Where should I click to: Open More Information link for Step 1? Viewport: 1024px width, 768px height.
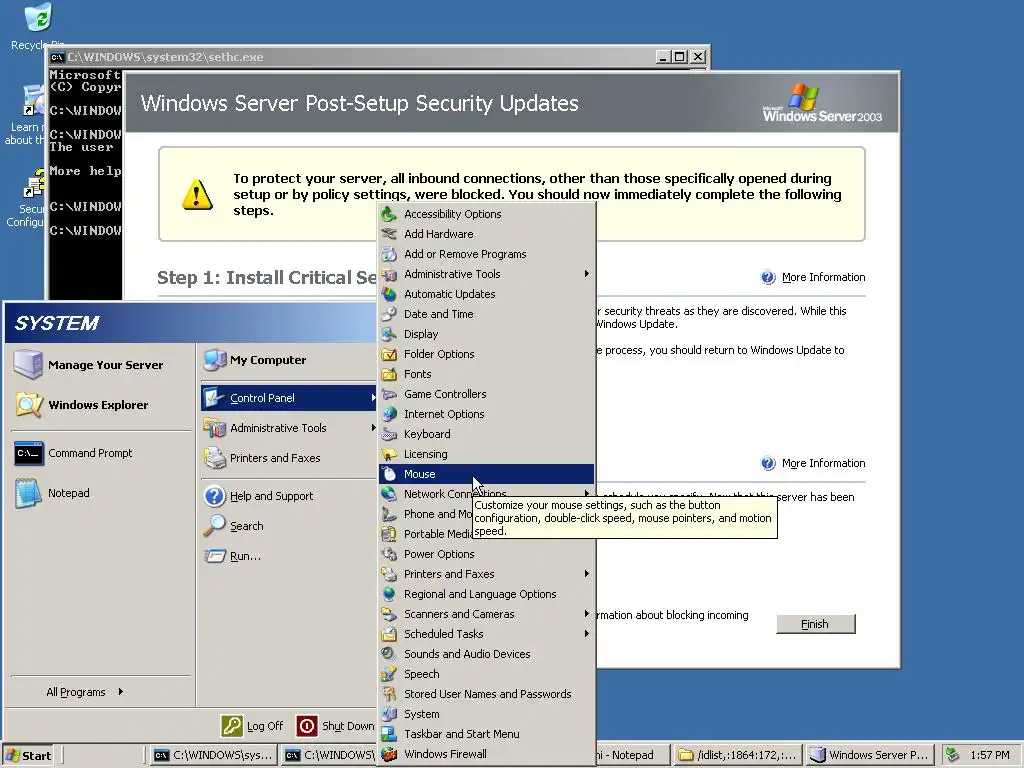[824, 277]
